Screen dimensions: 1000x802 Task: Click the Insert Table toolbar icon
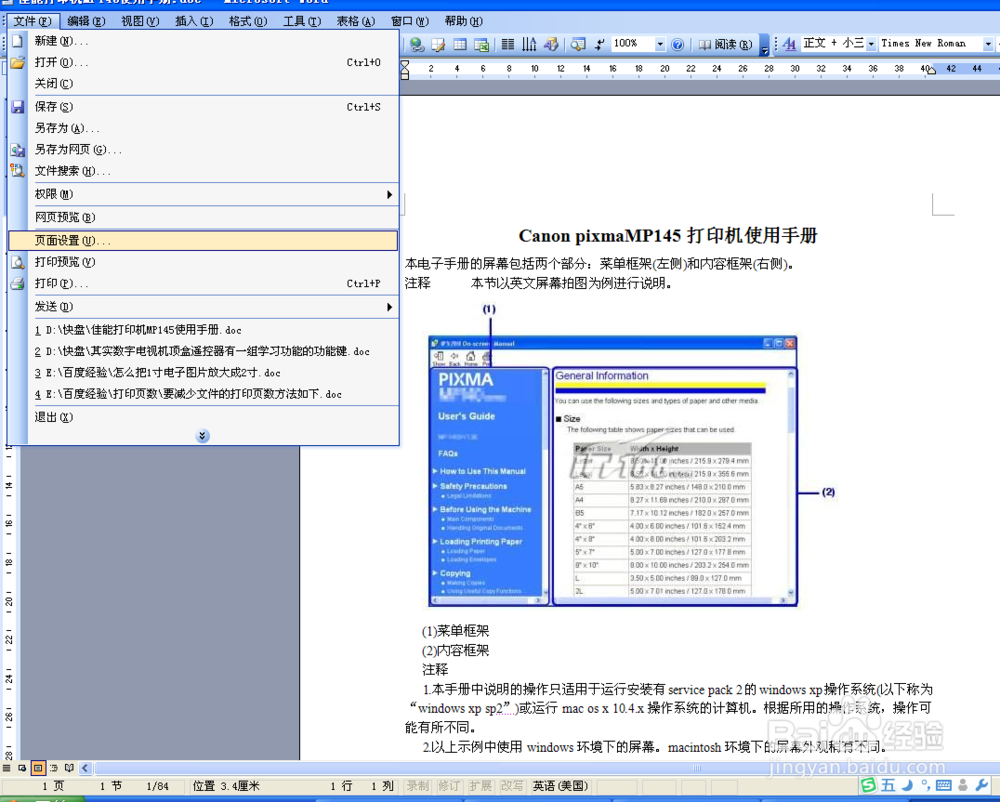point(460,44)
